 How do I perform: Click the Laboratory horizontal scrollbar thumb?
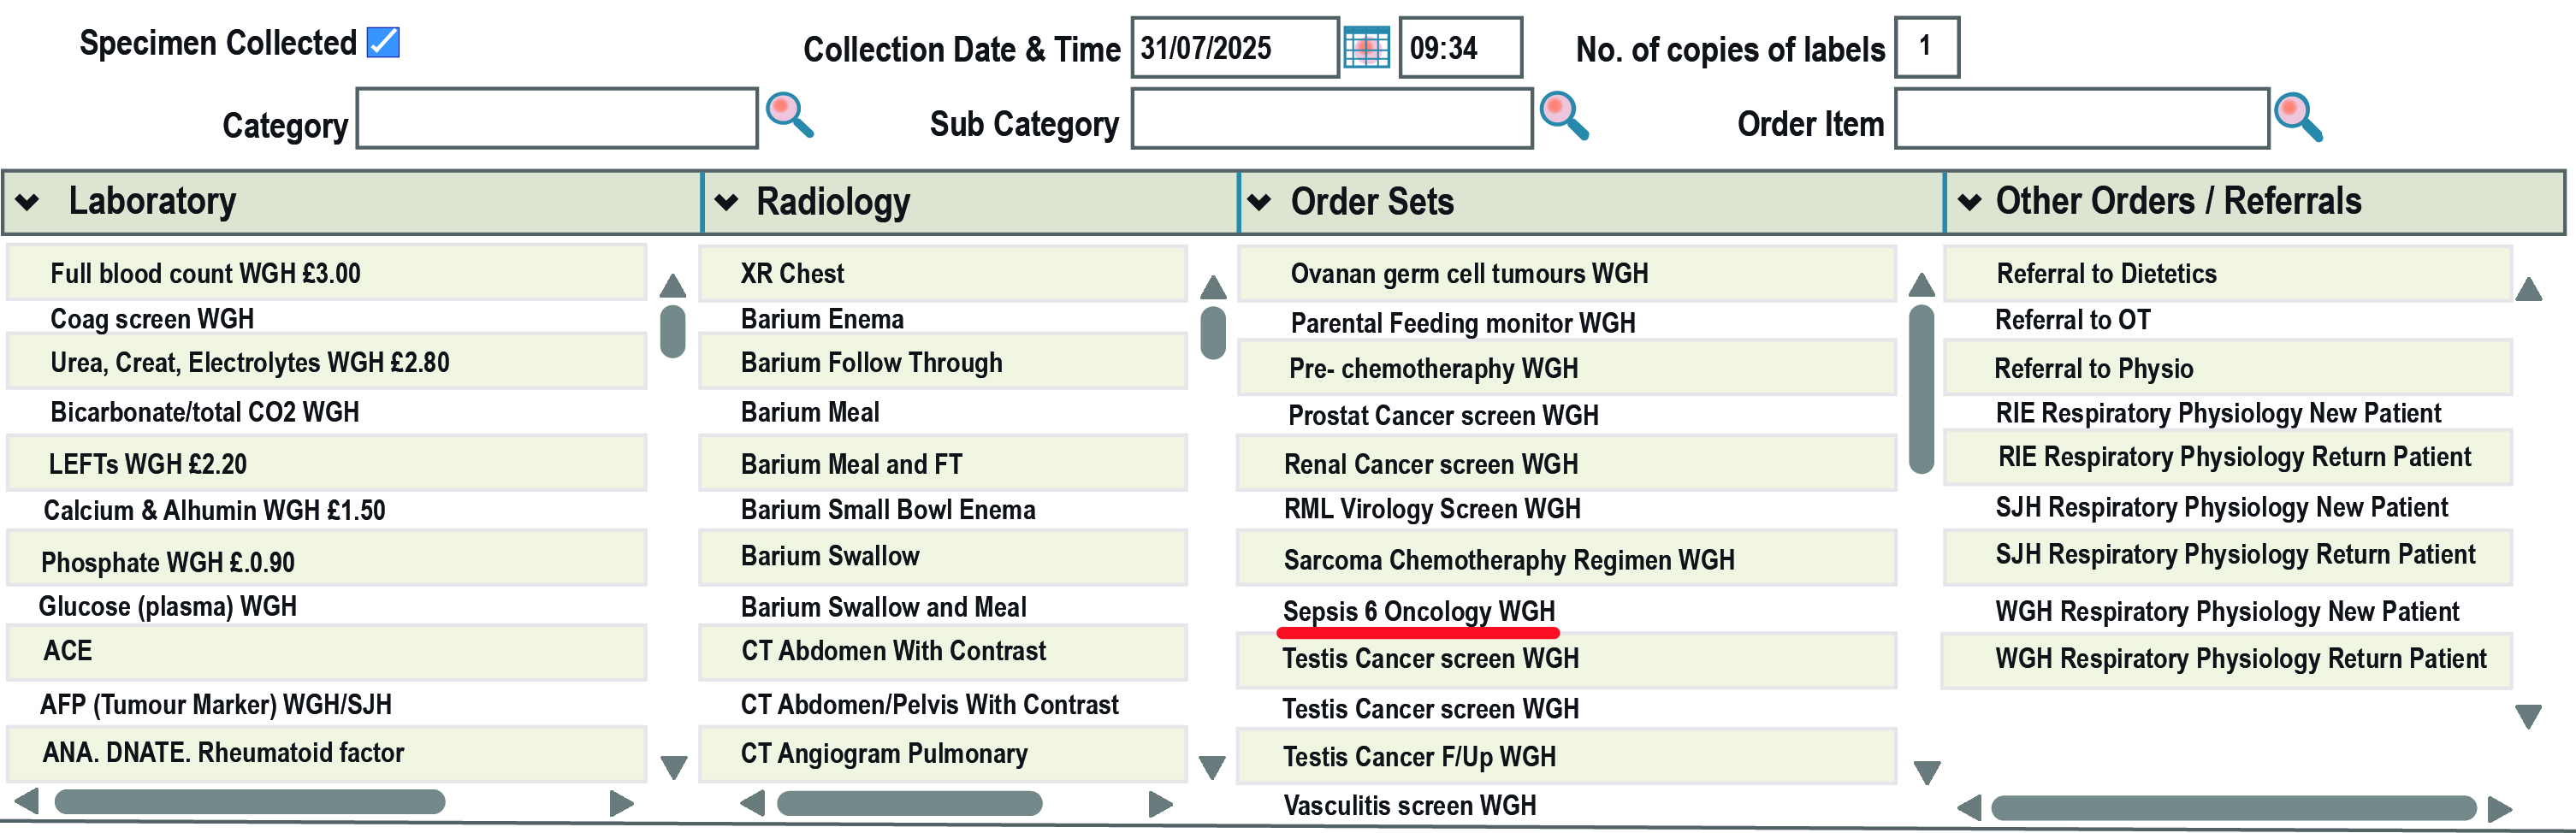(x=250, y=801)
